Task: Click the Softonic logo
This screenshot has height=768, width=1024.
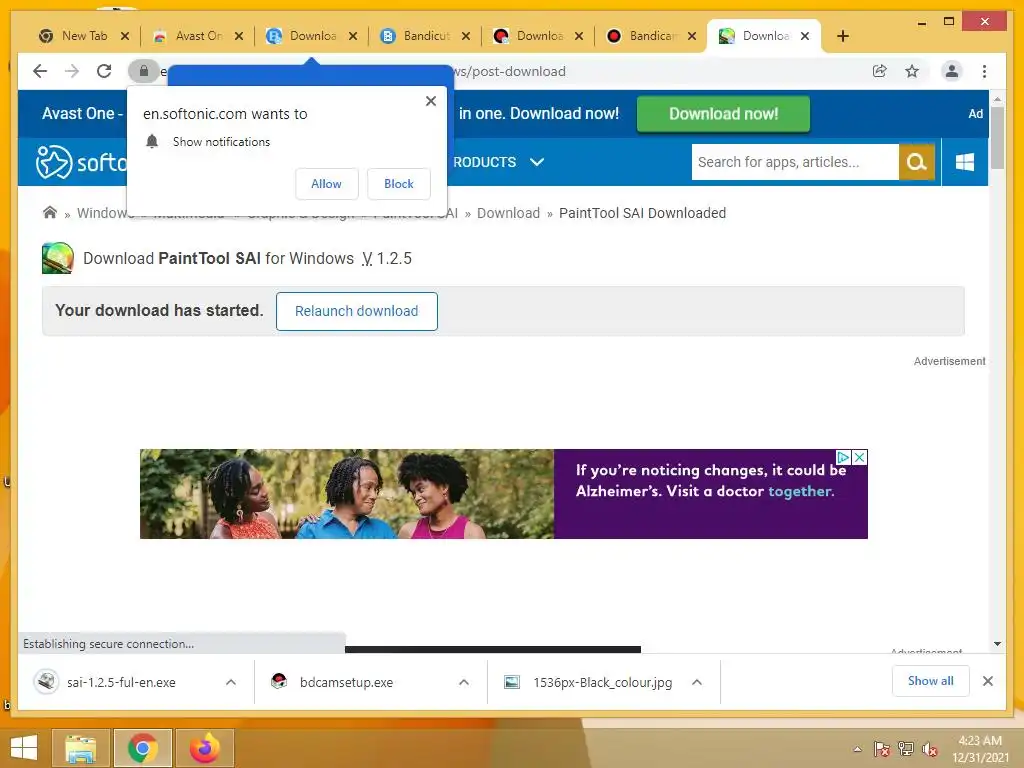Action: click(81, 162)
